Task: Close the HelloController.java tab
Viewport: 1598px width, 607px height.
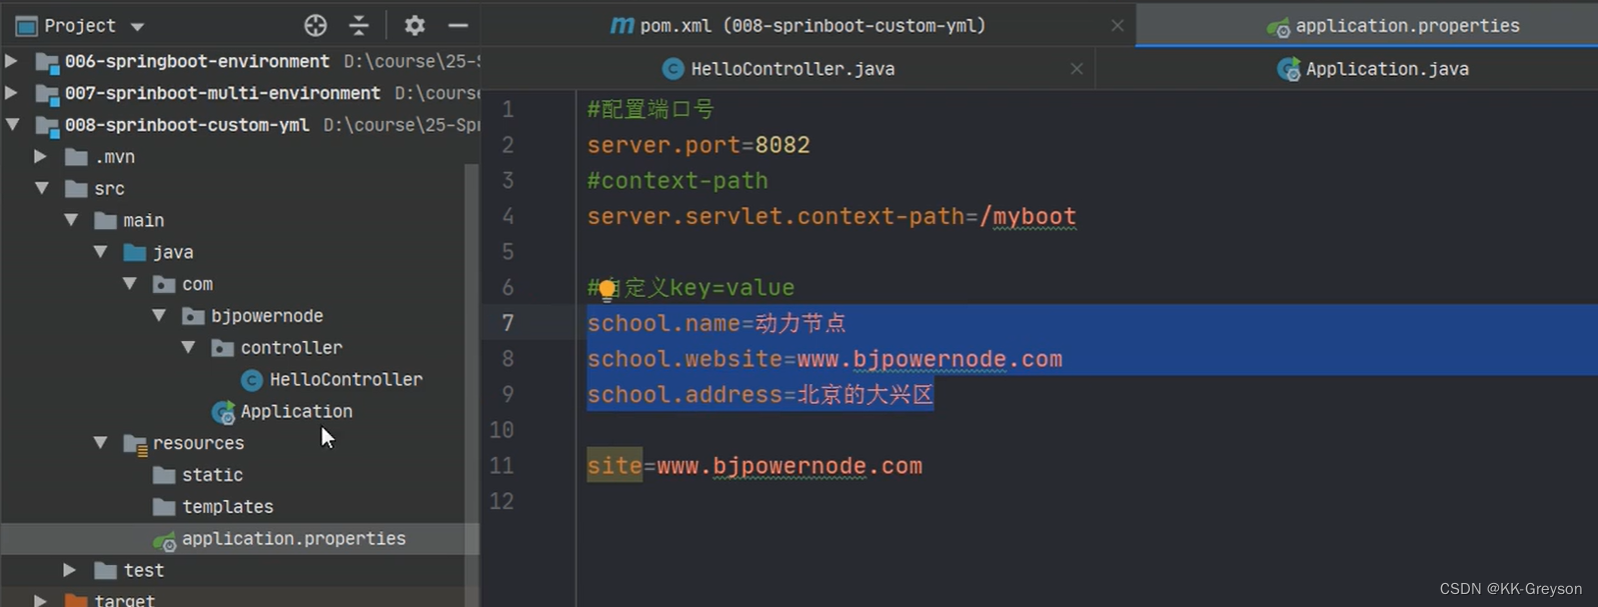Action: [x=1076, y=69]
